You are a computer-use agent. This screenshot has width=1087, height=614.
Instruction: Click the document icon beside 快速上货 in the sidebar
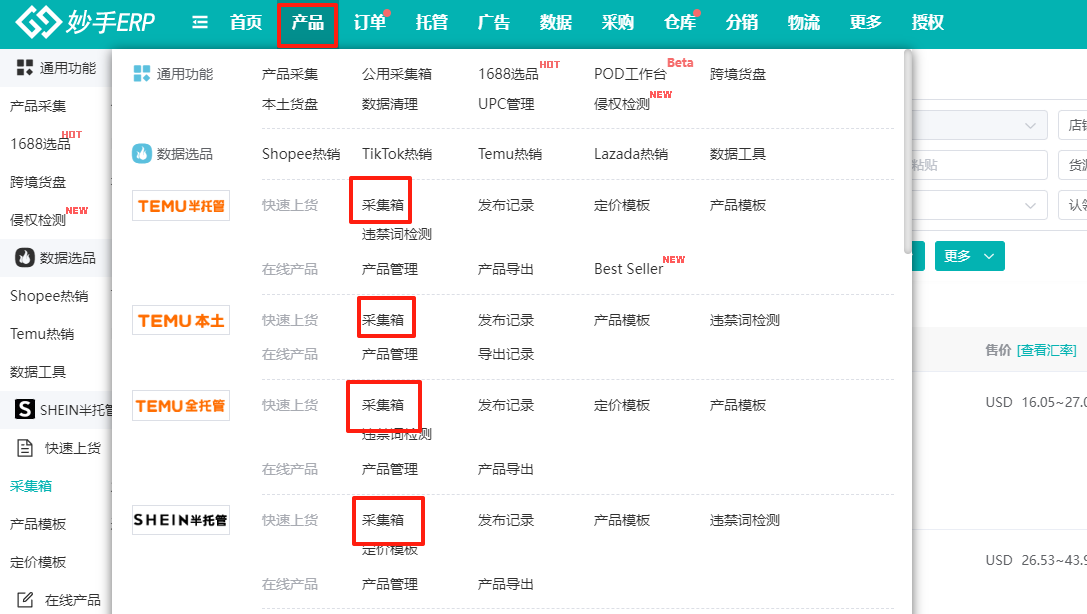pos(26,448)
